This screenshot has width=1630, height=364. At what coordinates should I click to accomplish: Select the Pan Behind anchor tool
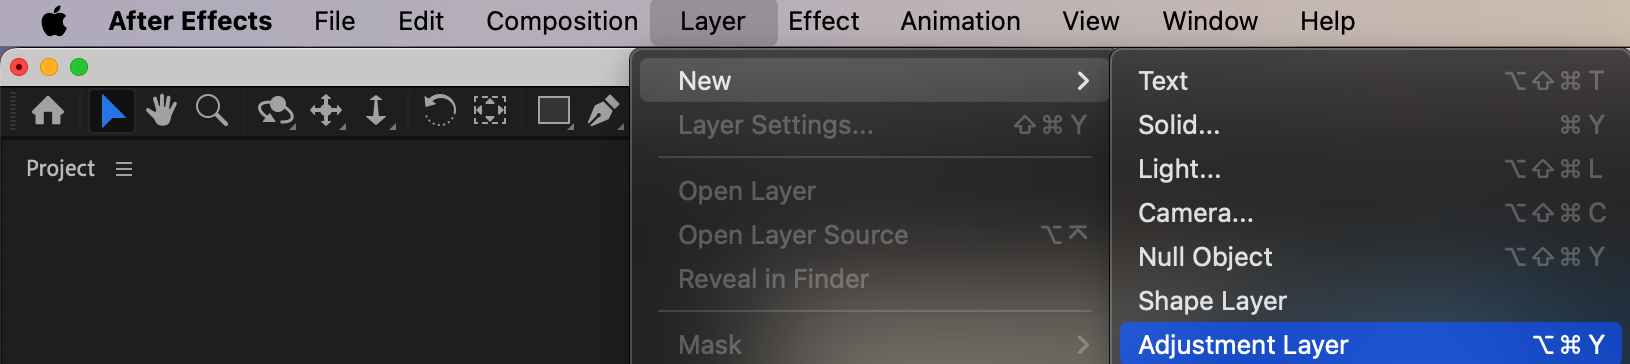click(x=489, y=110)
